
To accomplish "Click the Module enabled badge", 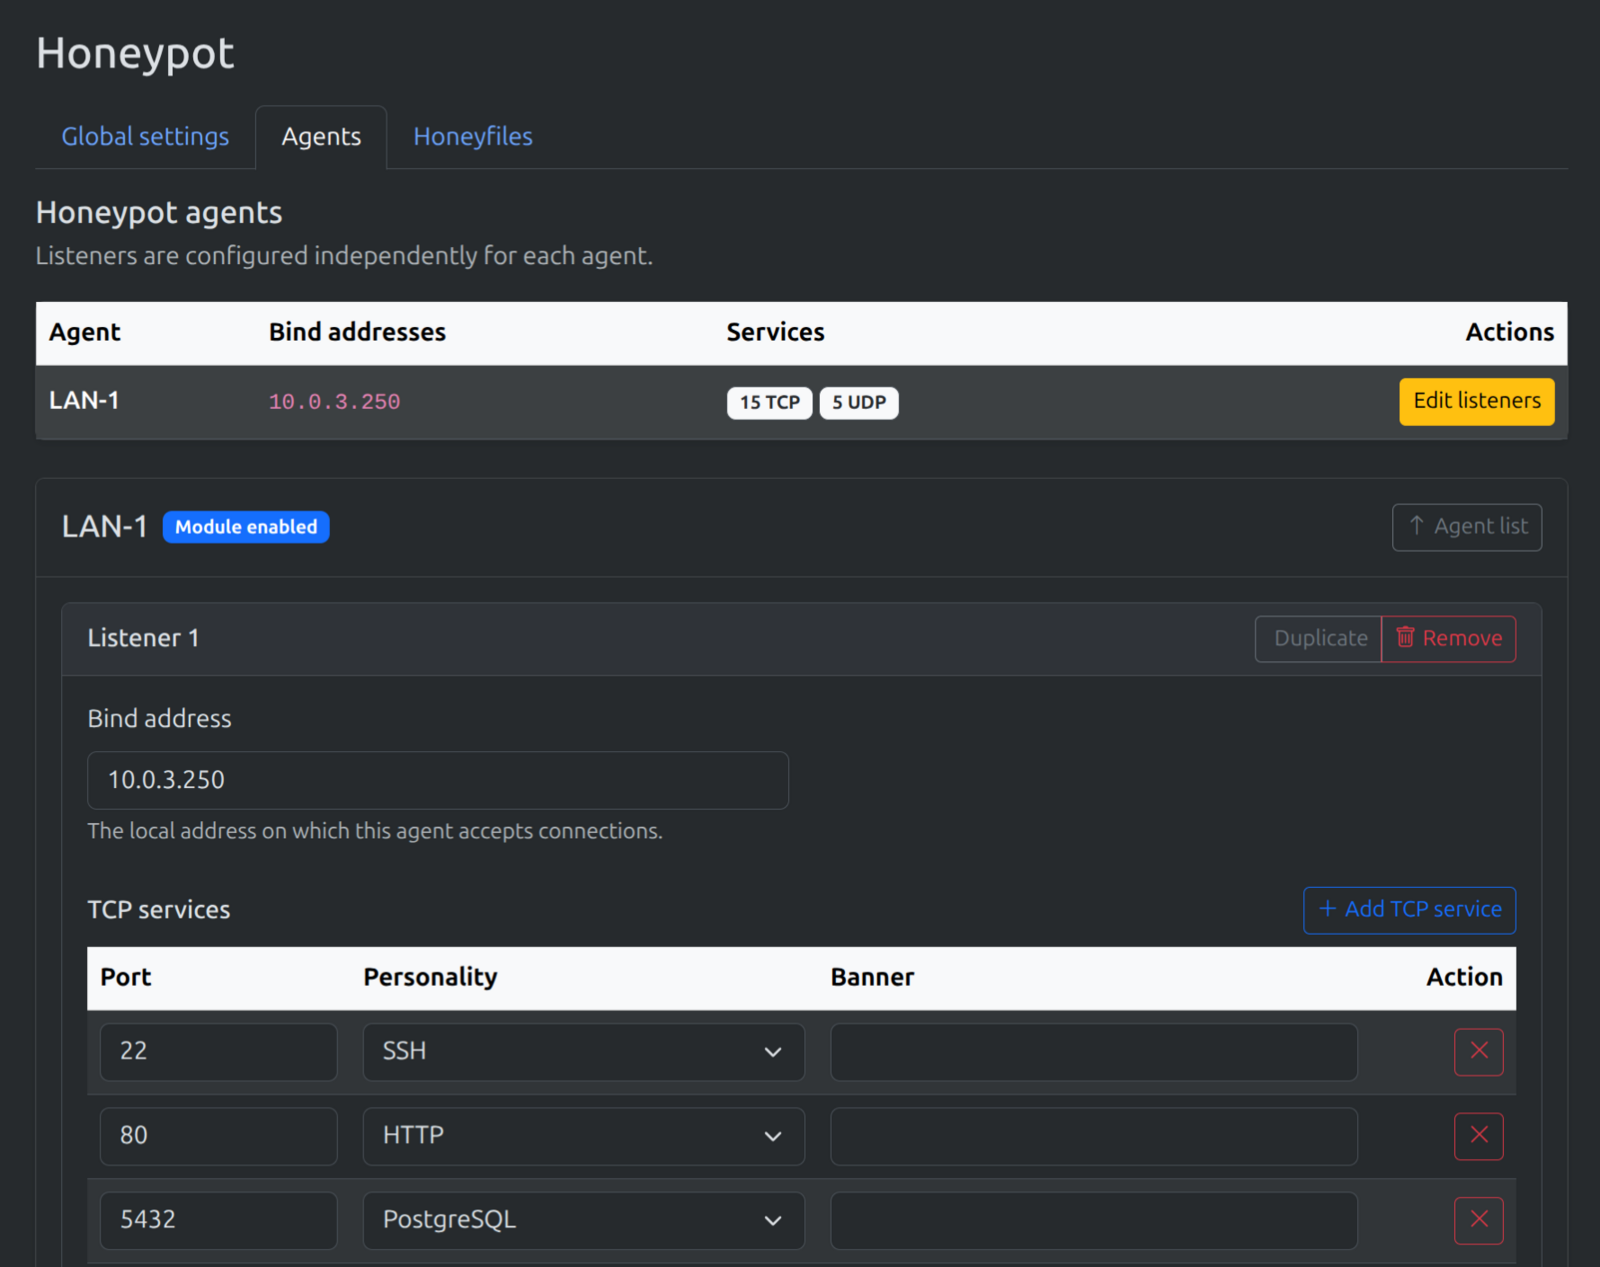I will tap(246, 526).
